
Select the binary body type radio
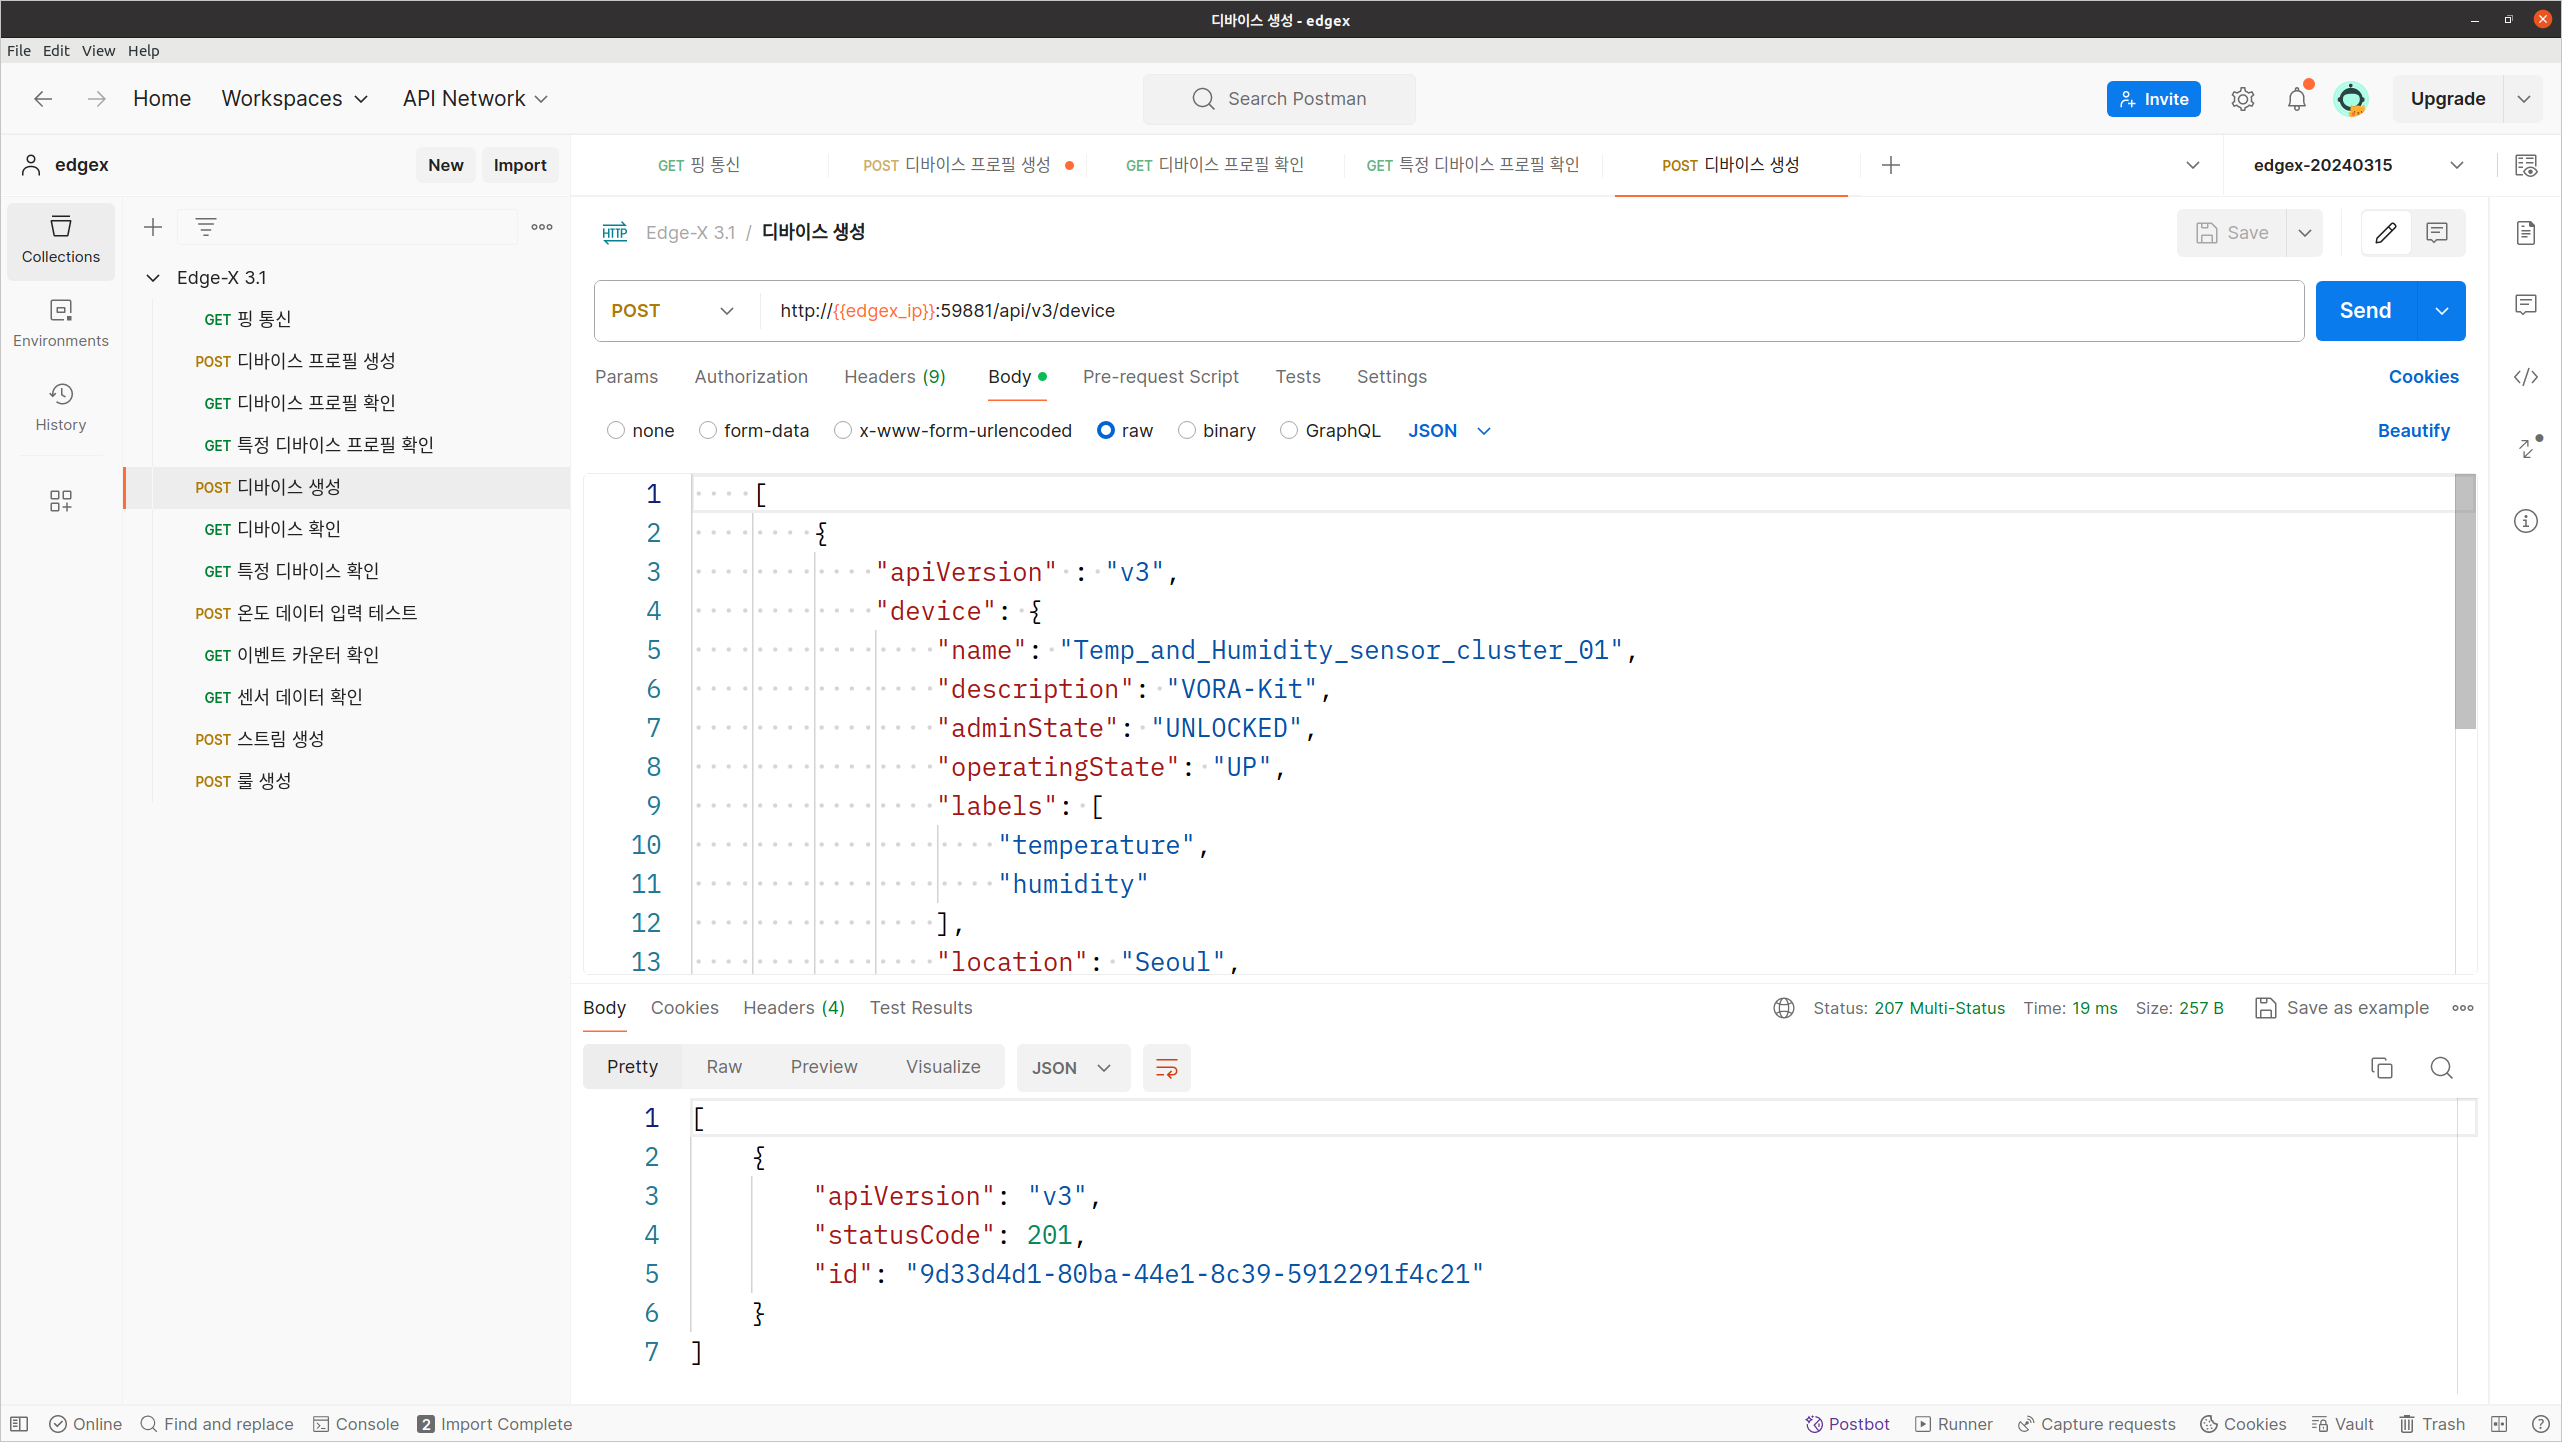click(1187, 430)
